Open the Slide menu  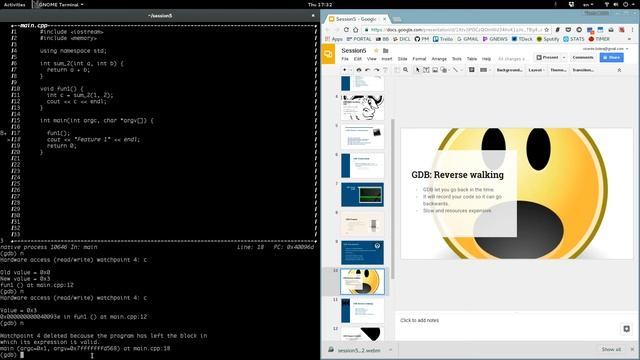point(402,59)
